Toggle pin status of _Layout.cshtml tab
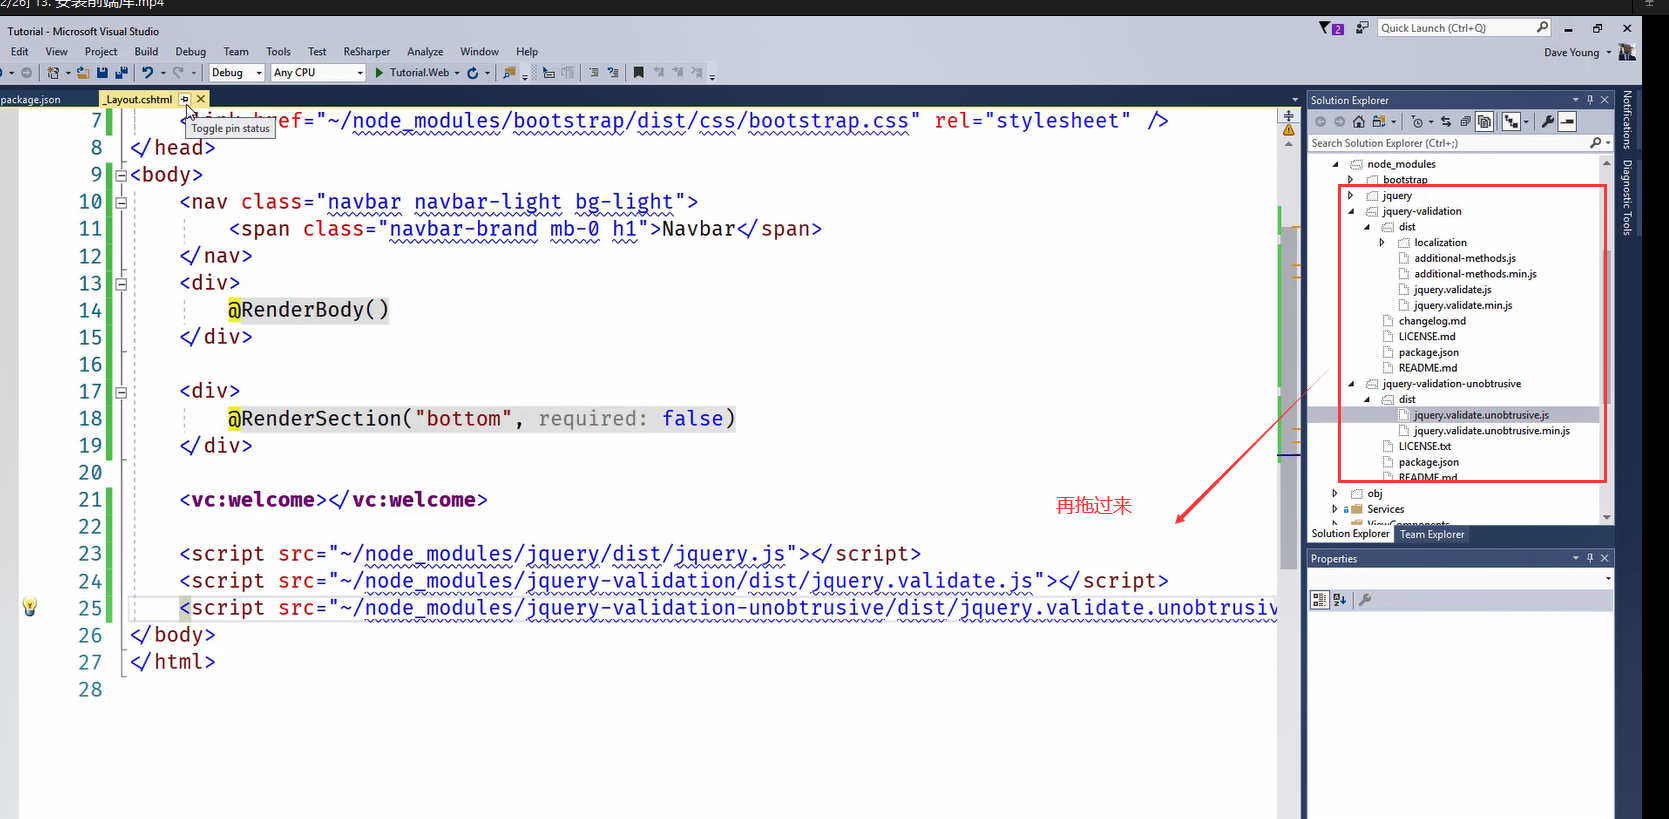Image resolution: width=1669 pixels, height=819 pixels. coord(185,99)
